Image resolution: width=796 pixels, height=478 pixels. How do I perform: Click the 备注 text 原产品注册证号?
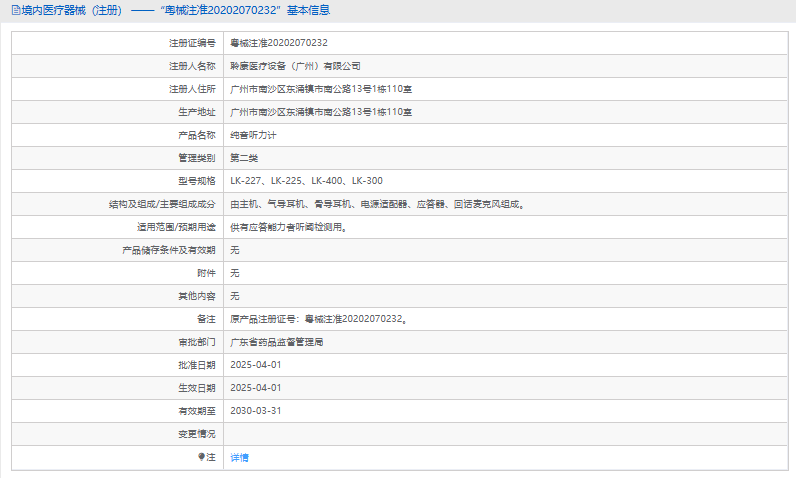[x=318, y=319]
